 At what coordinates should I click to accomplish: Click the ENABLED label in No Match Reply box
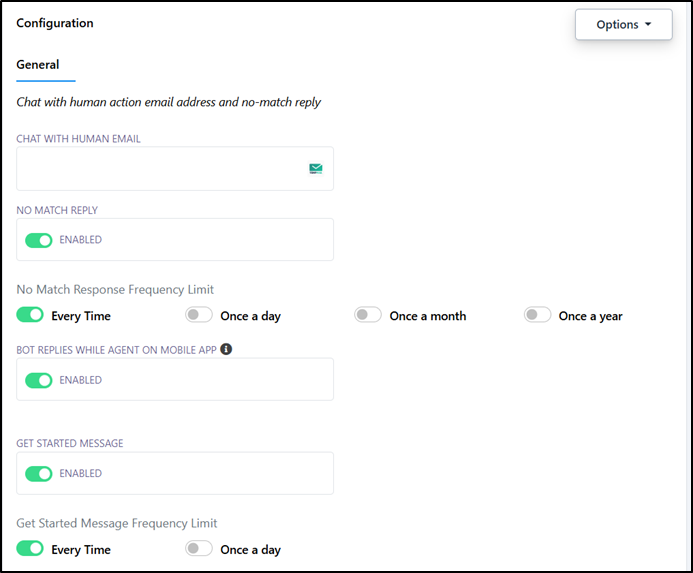[80, 240]
